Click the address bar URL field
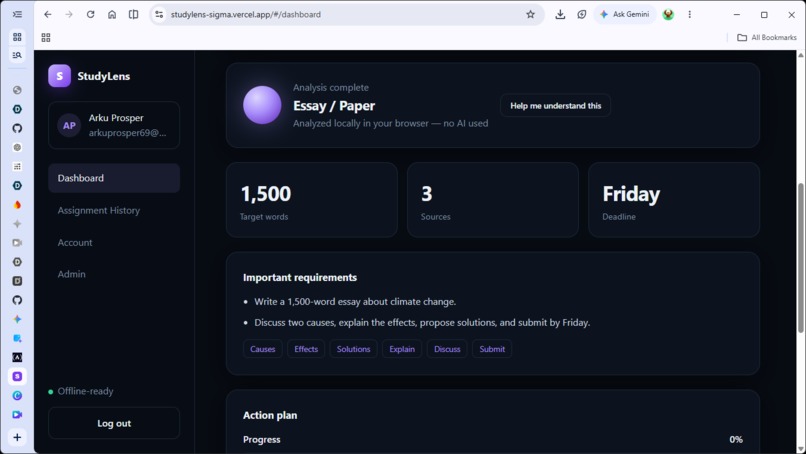Screen dimensions: 806x454 tap(344, 14)
